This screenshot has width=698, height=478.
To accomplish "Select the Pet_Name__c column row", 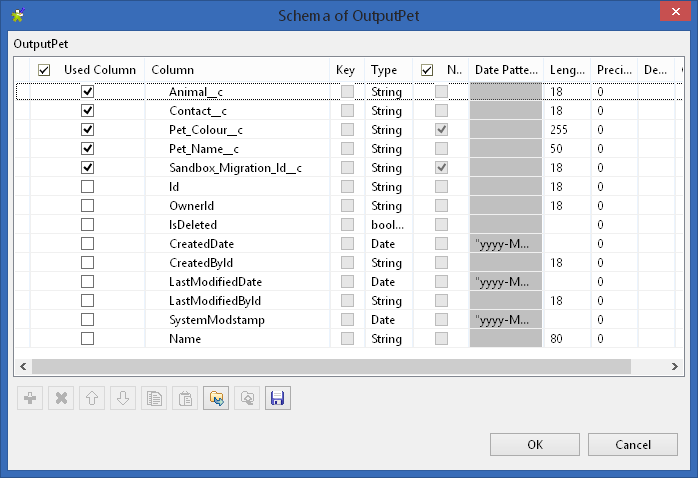I will pyautogui.click(x=204, y=149).
